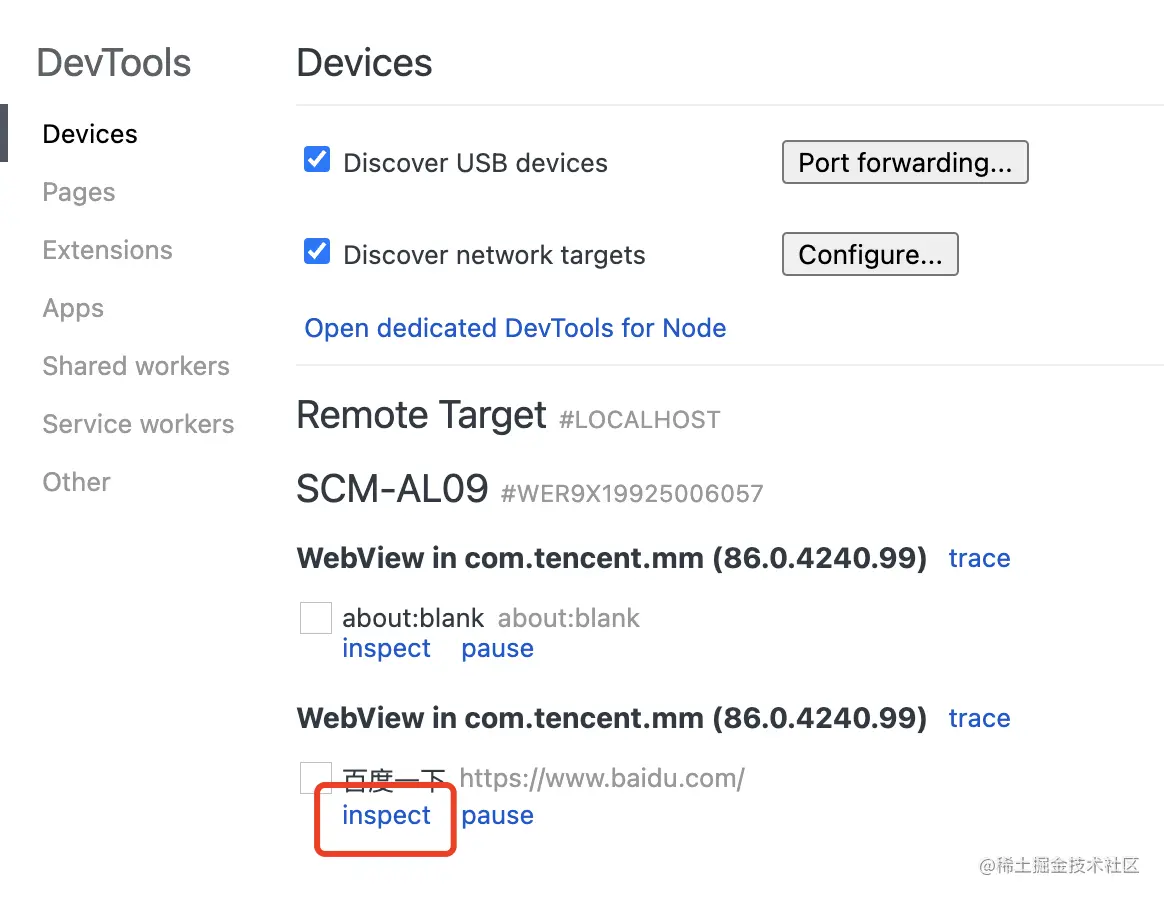Click the baidu.com page favicon box

[x=316, y=777]
